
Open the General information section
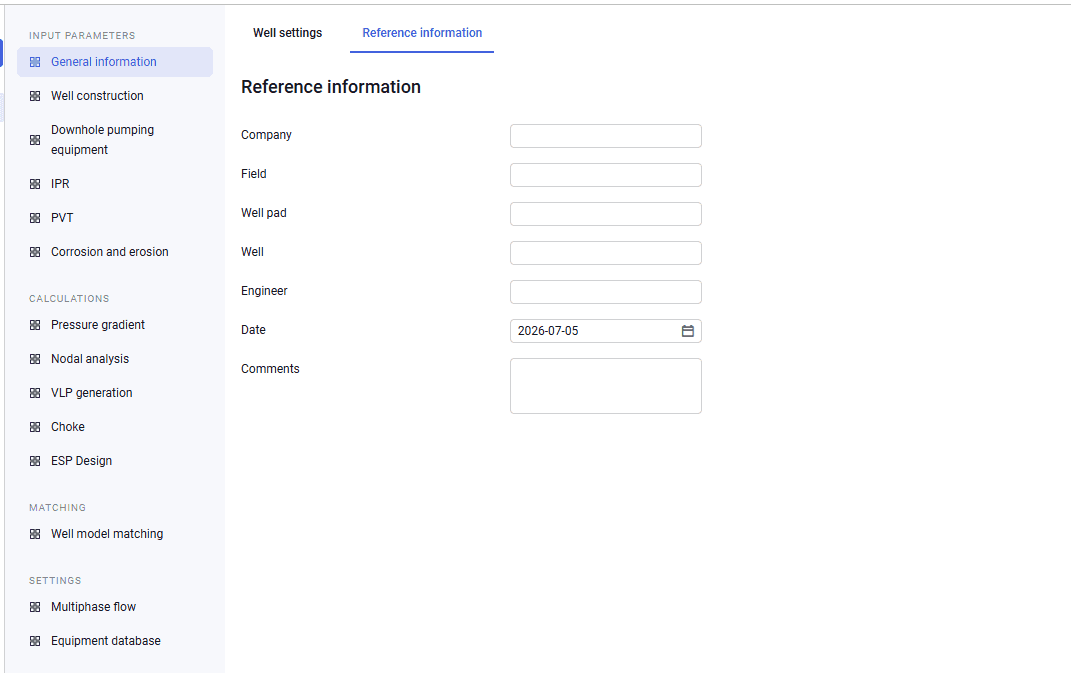tap(115, 62)
